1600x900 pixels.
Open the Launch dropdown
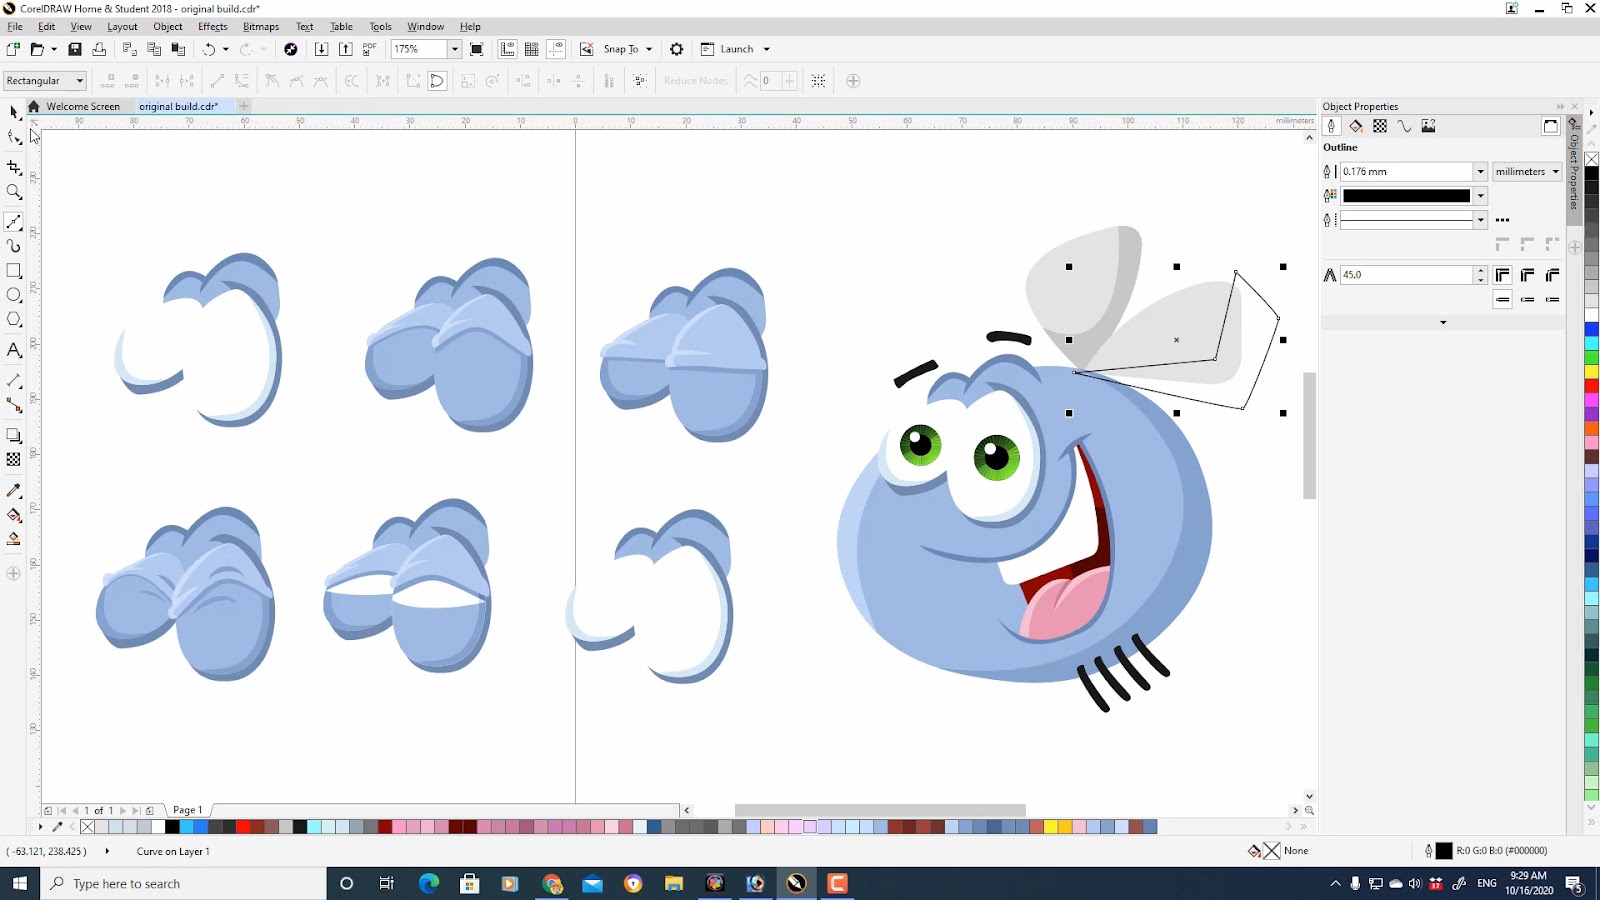[x=767, y=49]
